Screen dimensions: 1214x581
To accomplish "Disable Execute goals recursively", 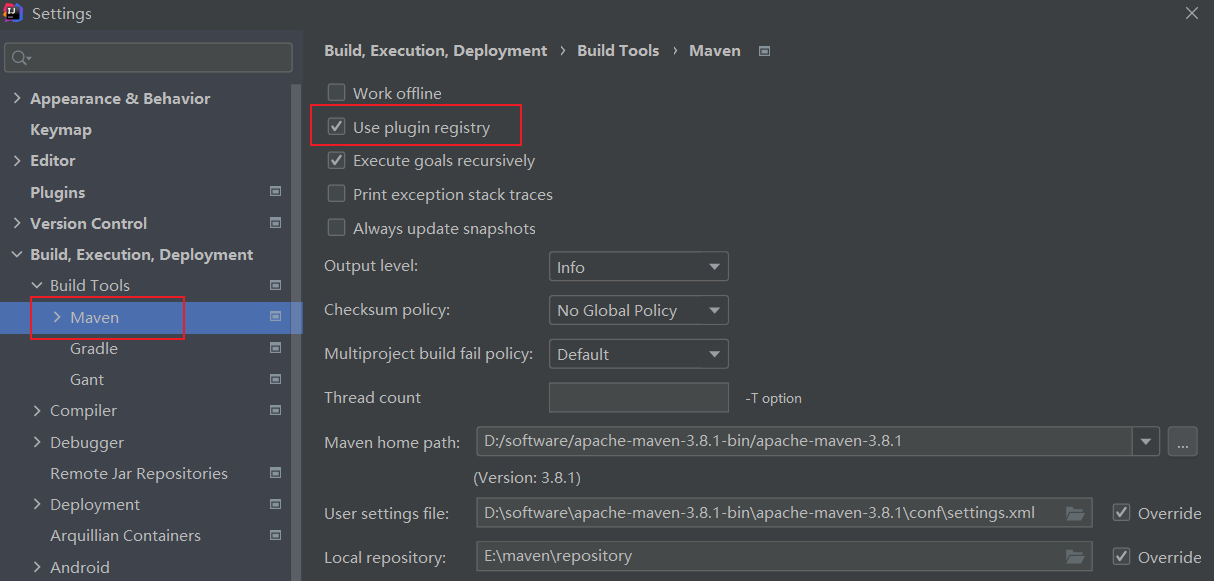I will (336, 160).
